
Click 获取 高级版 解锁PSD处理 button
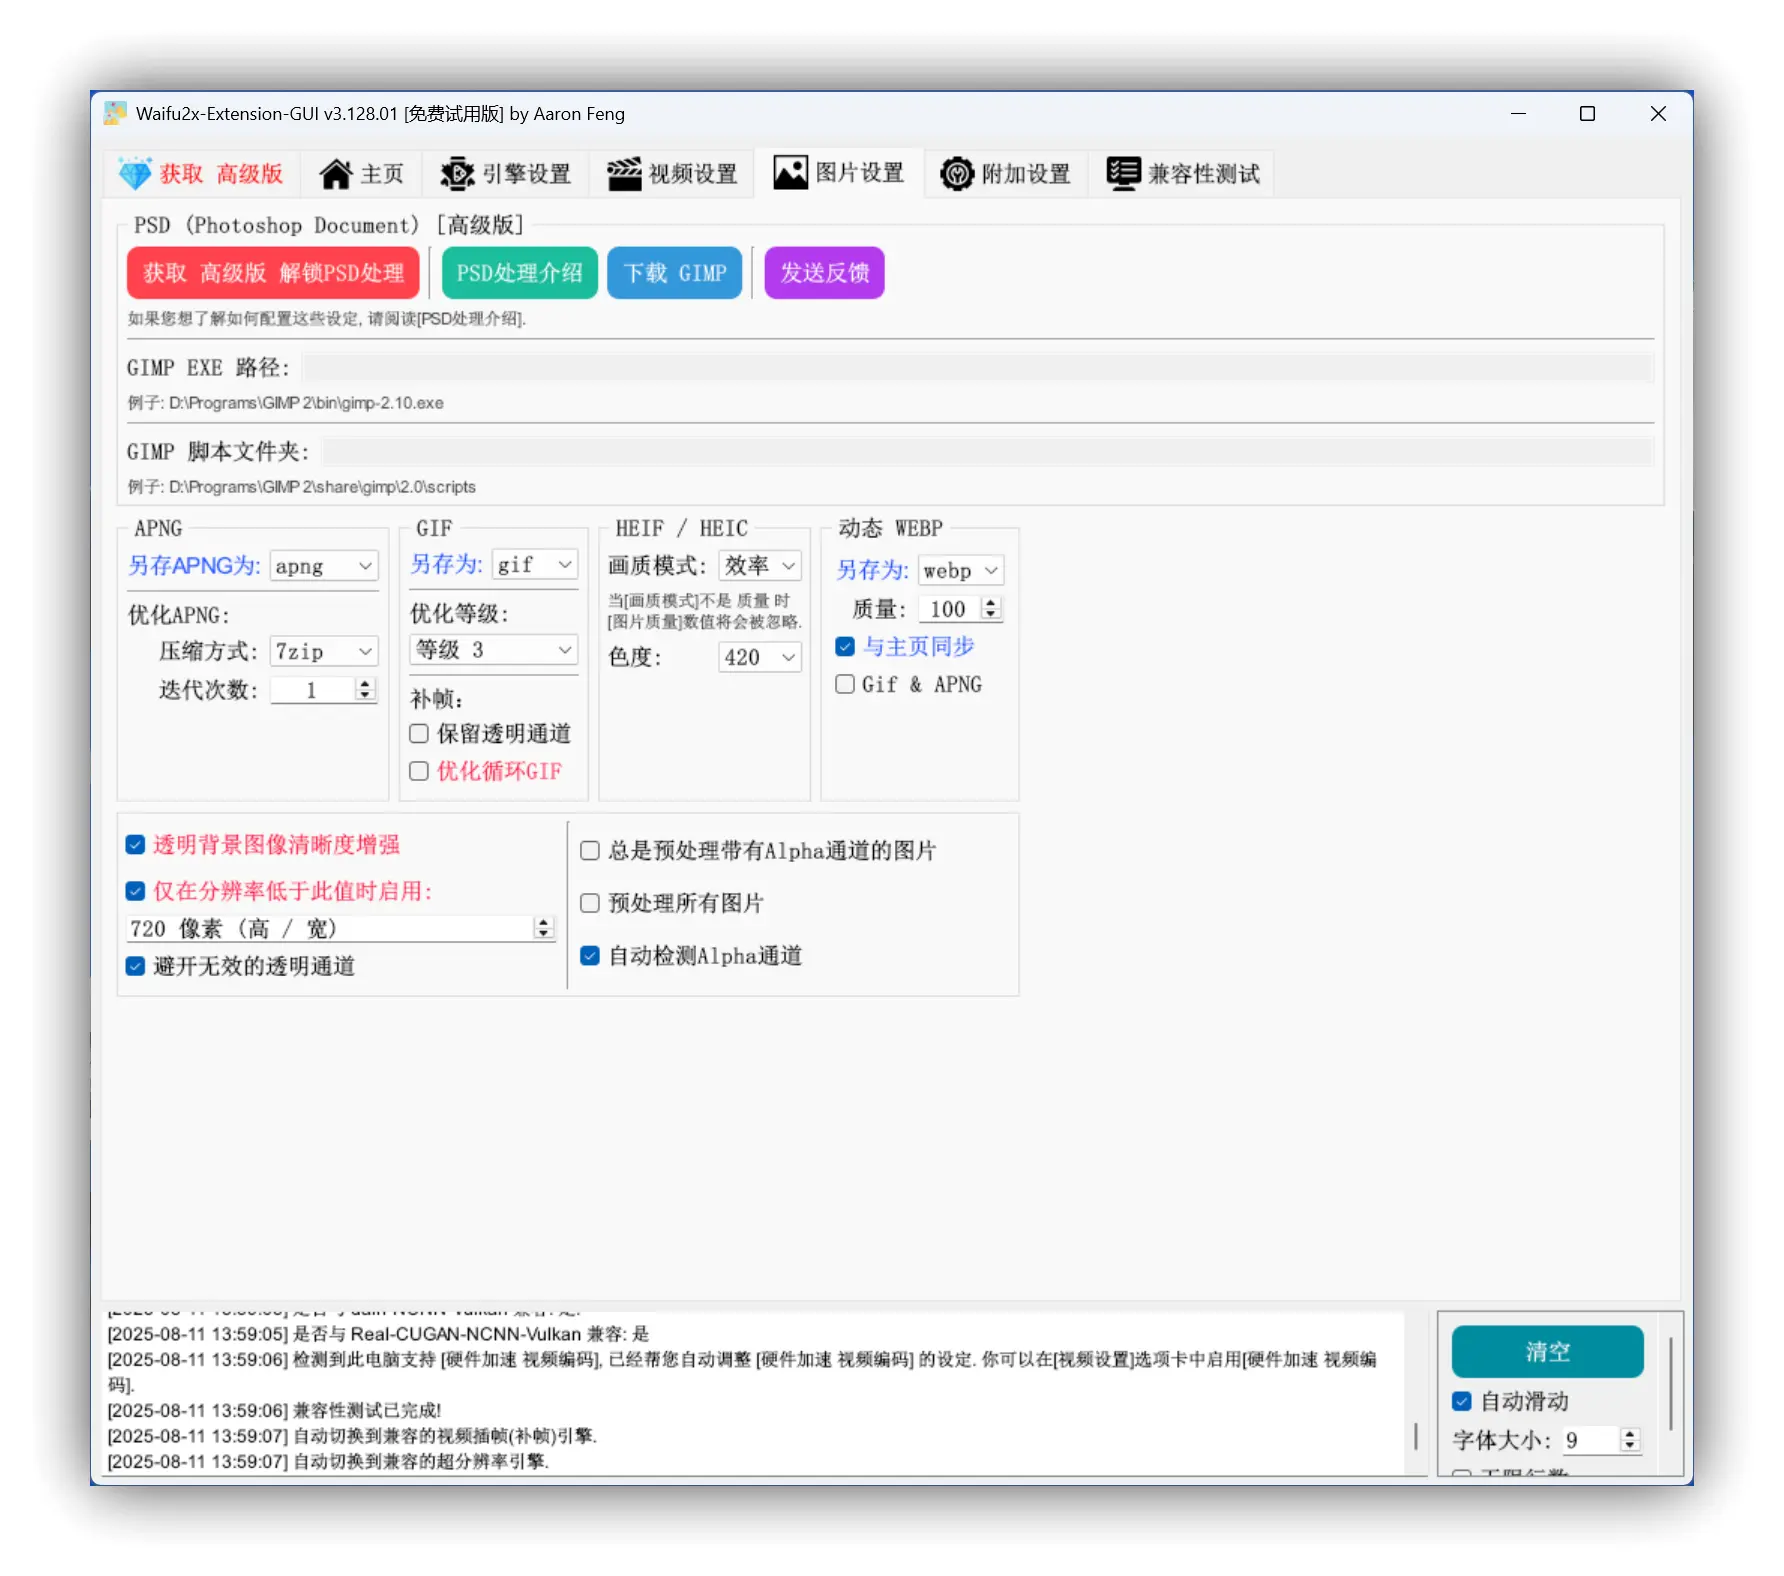[x=273, y=273]
